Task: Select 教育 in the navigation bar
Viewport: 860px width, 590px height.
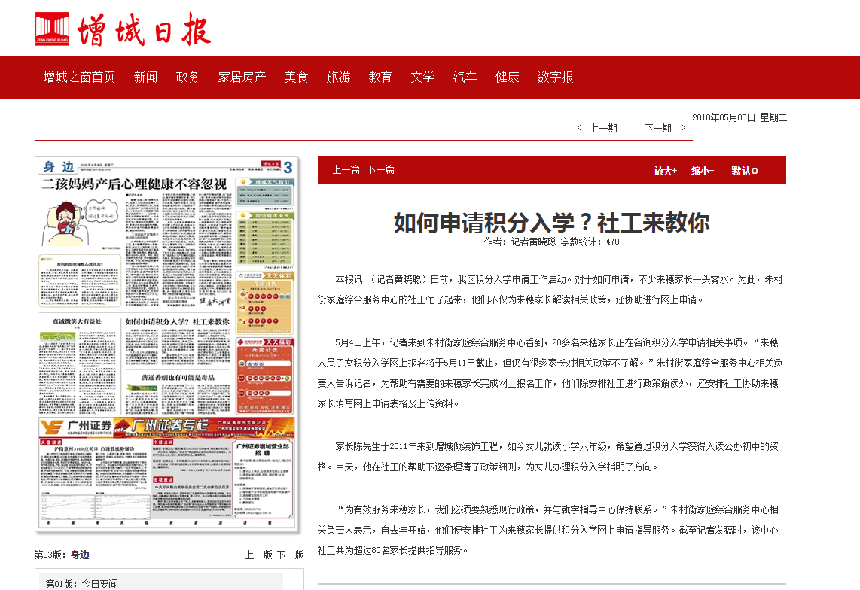Action: click(381, 77)
